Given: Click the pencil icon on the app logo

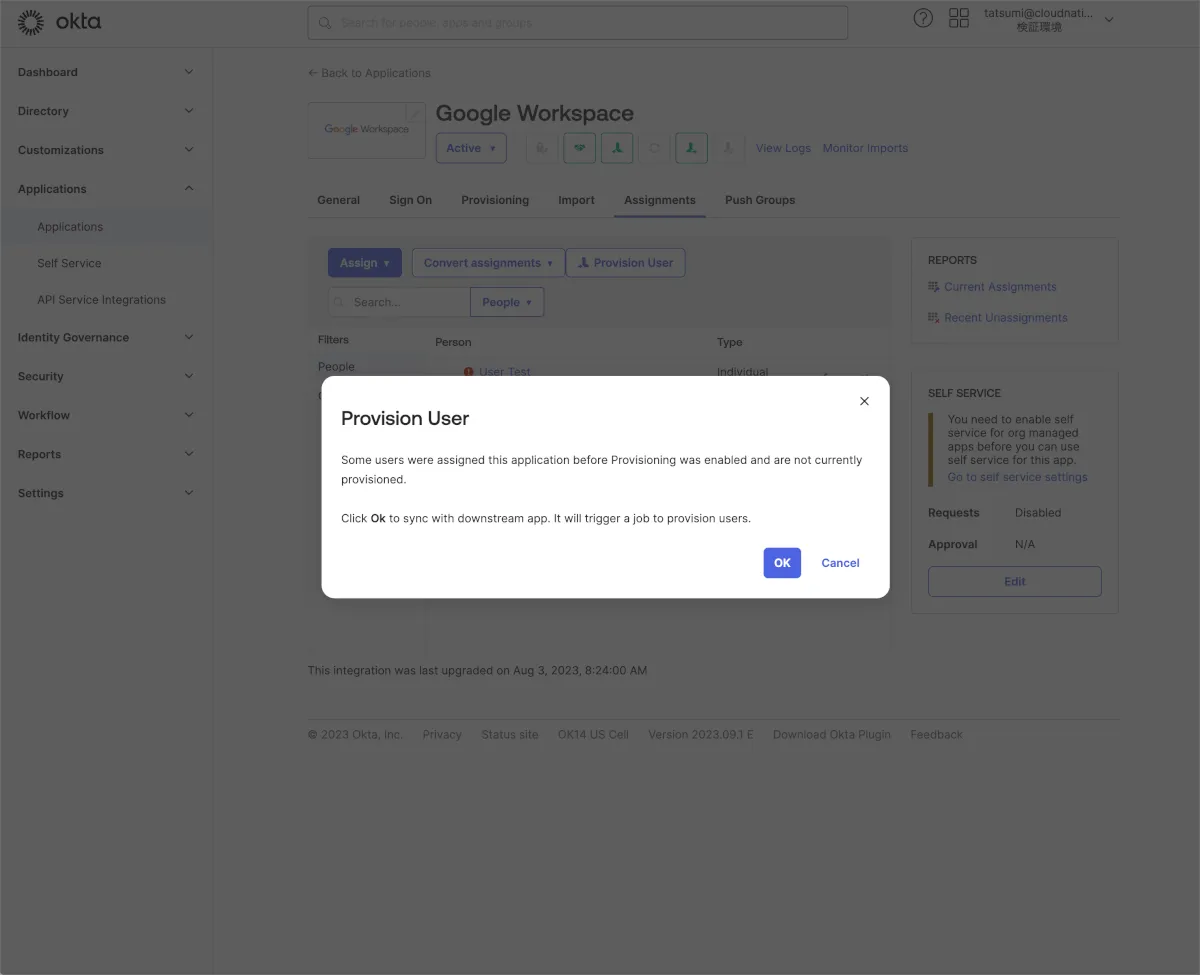Looking at the screenshot, I should point(416,112).
